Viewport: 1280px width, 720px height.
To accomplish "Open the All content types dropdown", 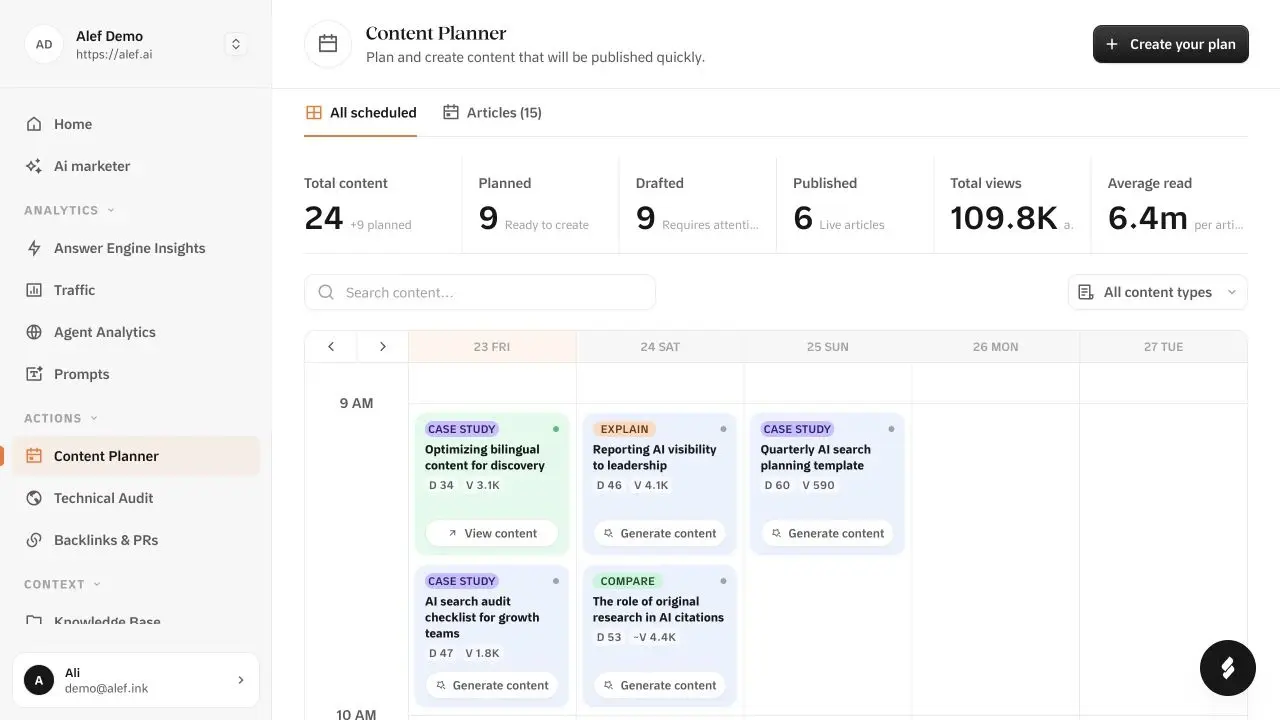I will tap(1158, 292).
